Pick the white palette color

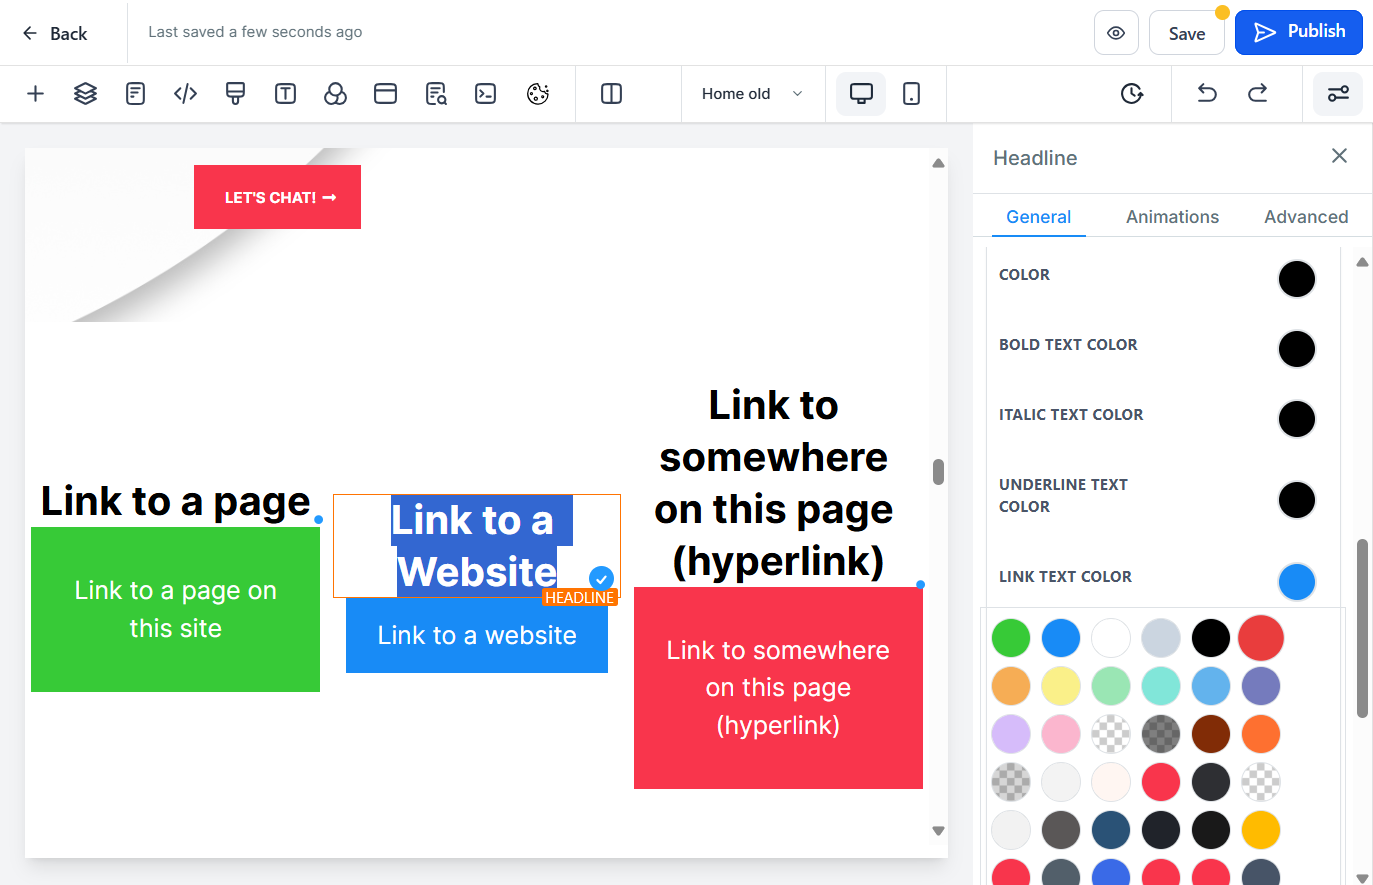click(1111, 638)
